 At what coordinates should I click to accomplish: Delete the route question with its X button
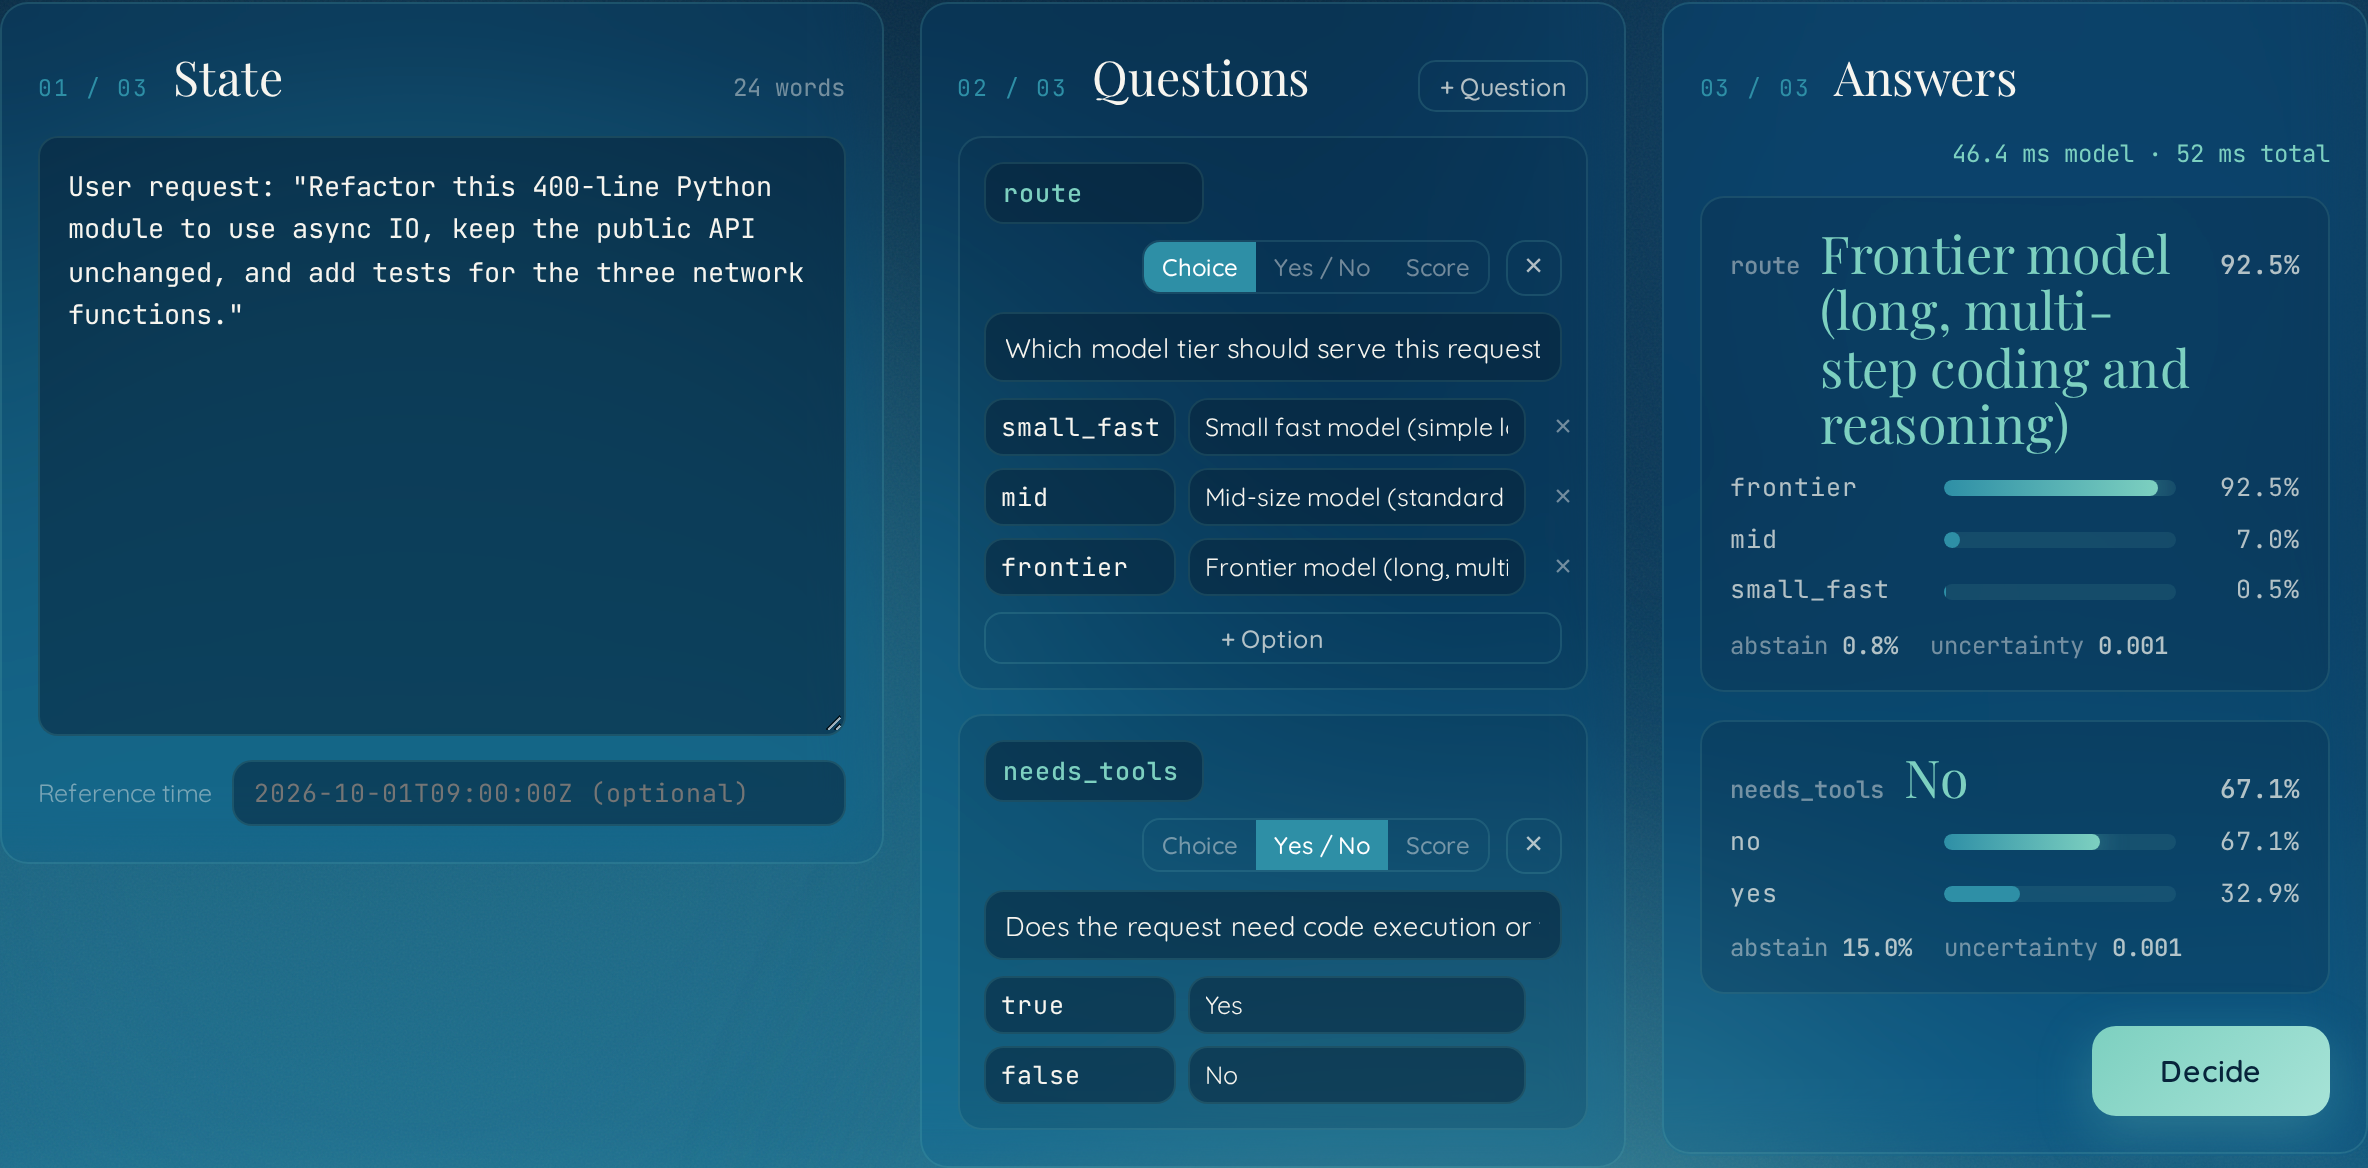pyautogui.click(x=1533, y=267)
